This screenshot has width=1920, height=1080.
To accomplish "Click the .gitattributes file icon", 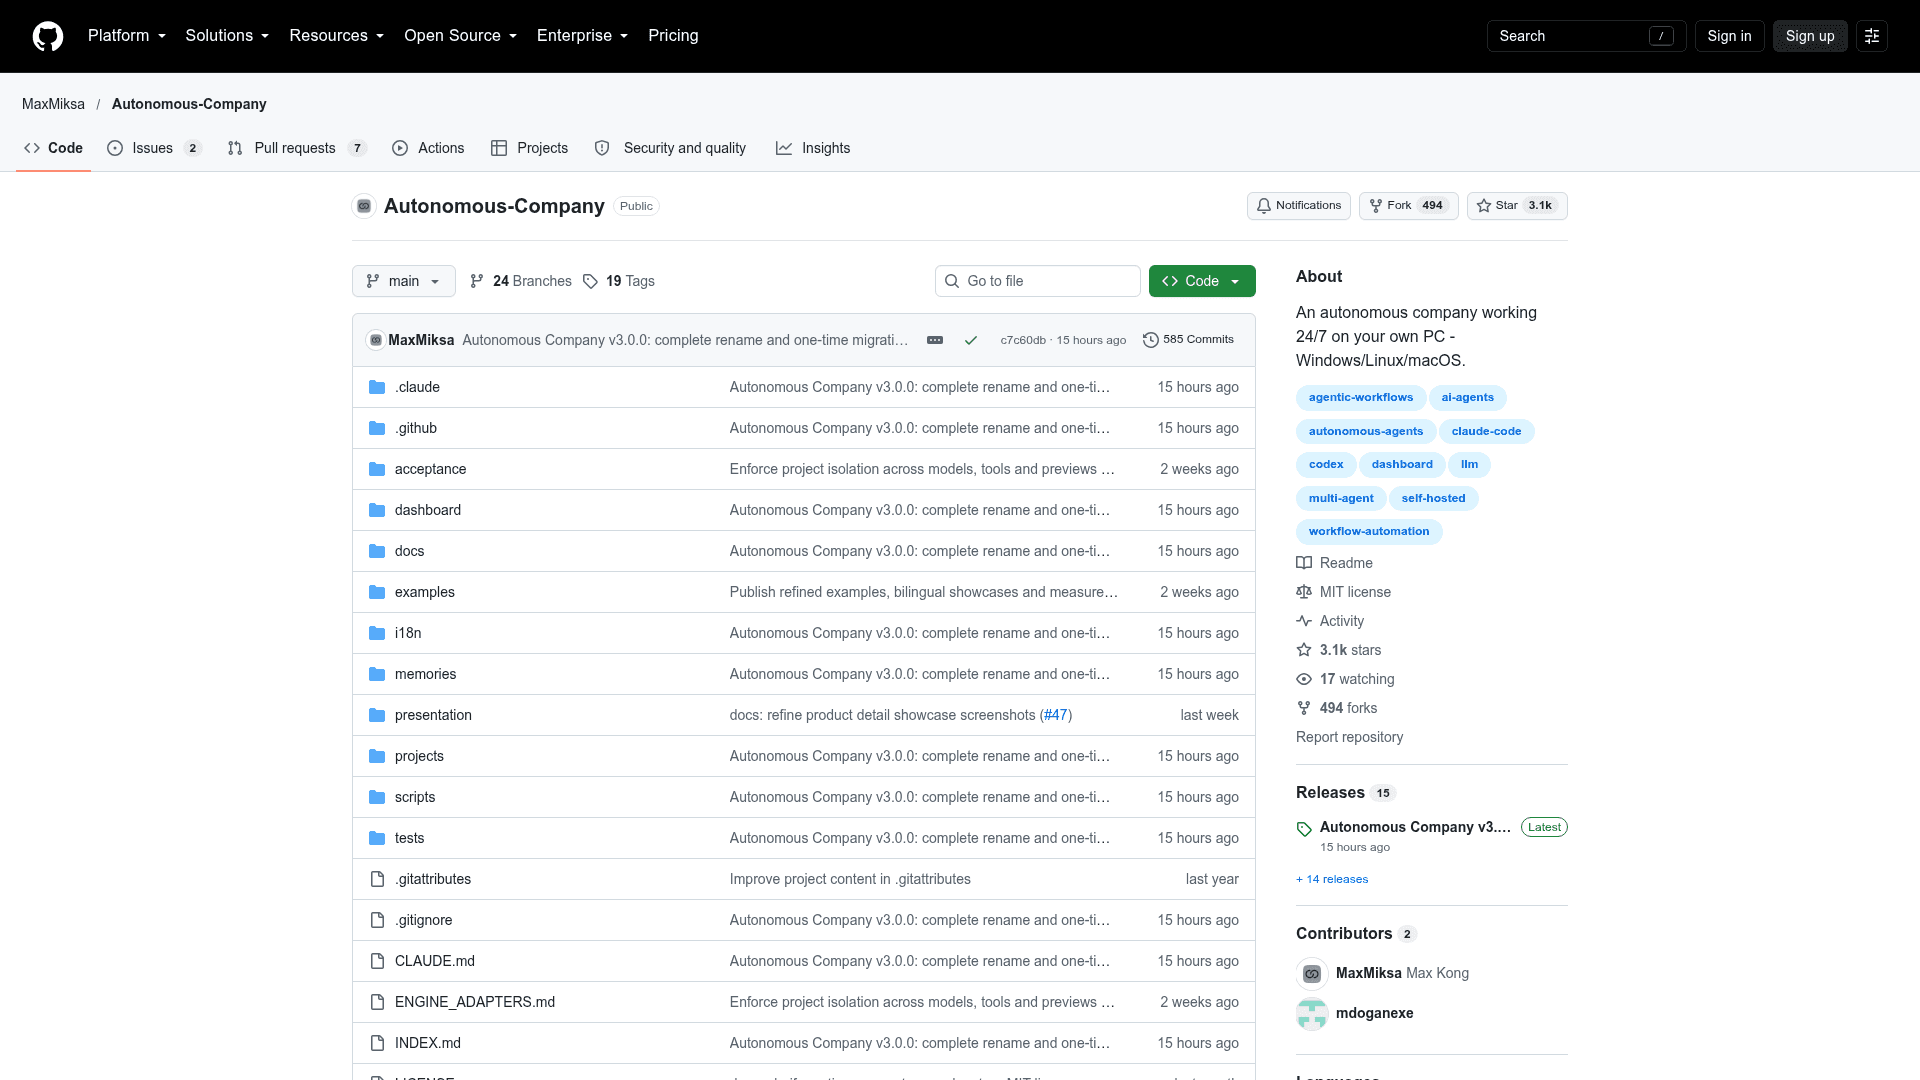I will (x=377, y=879).
